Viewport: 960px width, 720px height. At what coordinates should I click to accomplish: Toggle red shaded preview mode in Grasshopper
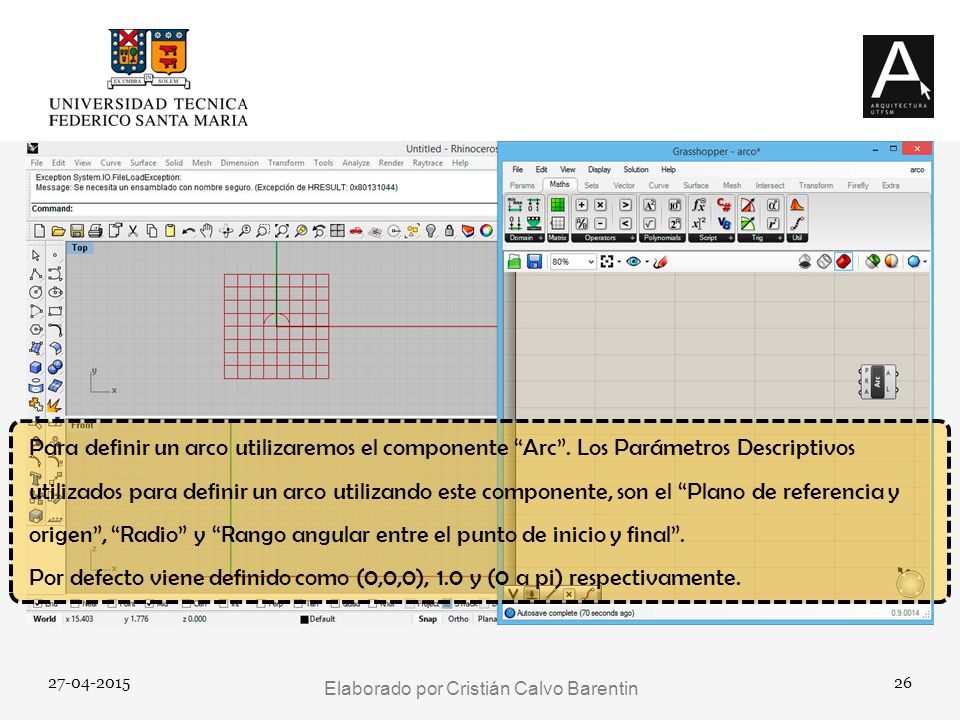[x=844, y=262]
